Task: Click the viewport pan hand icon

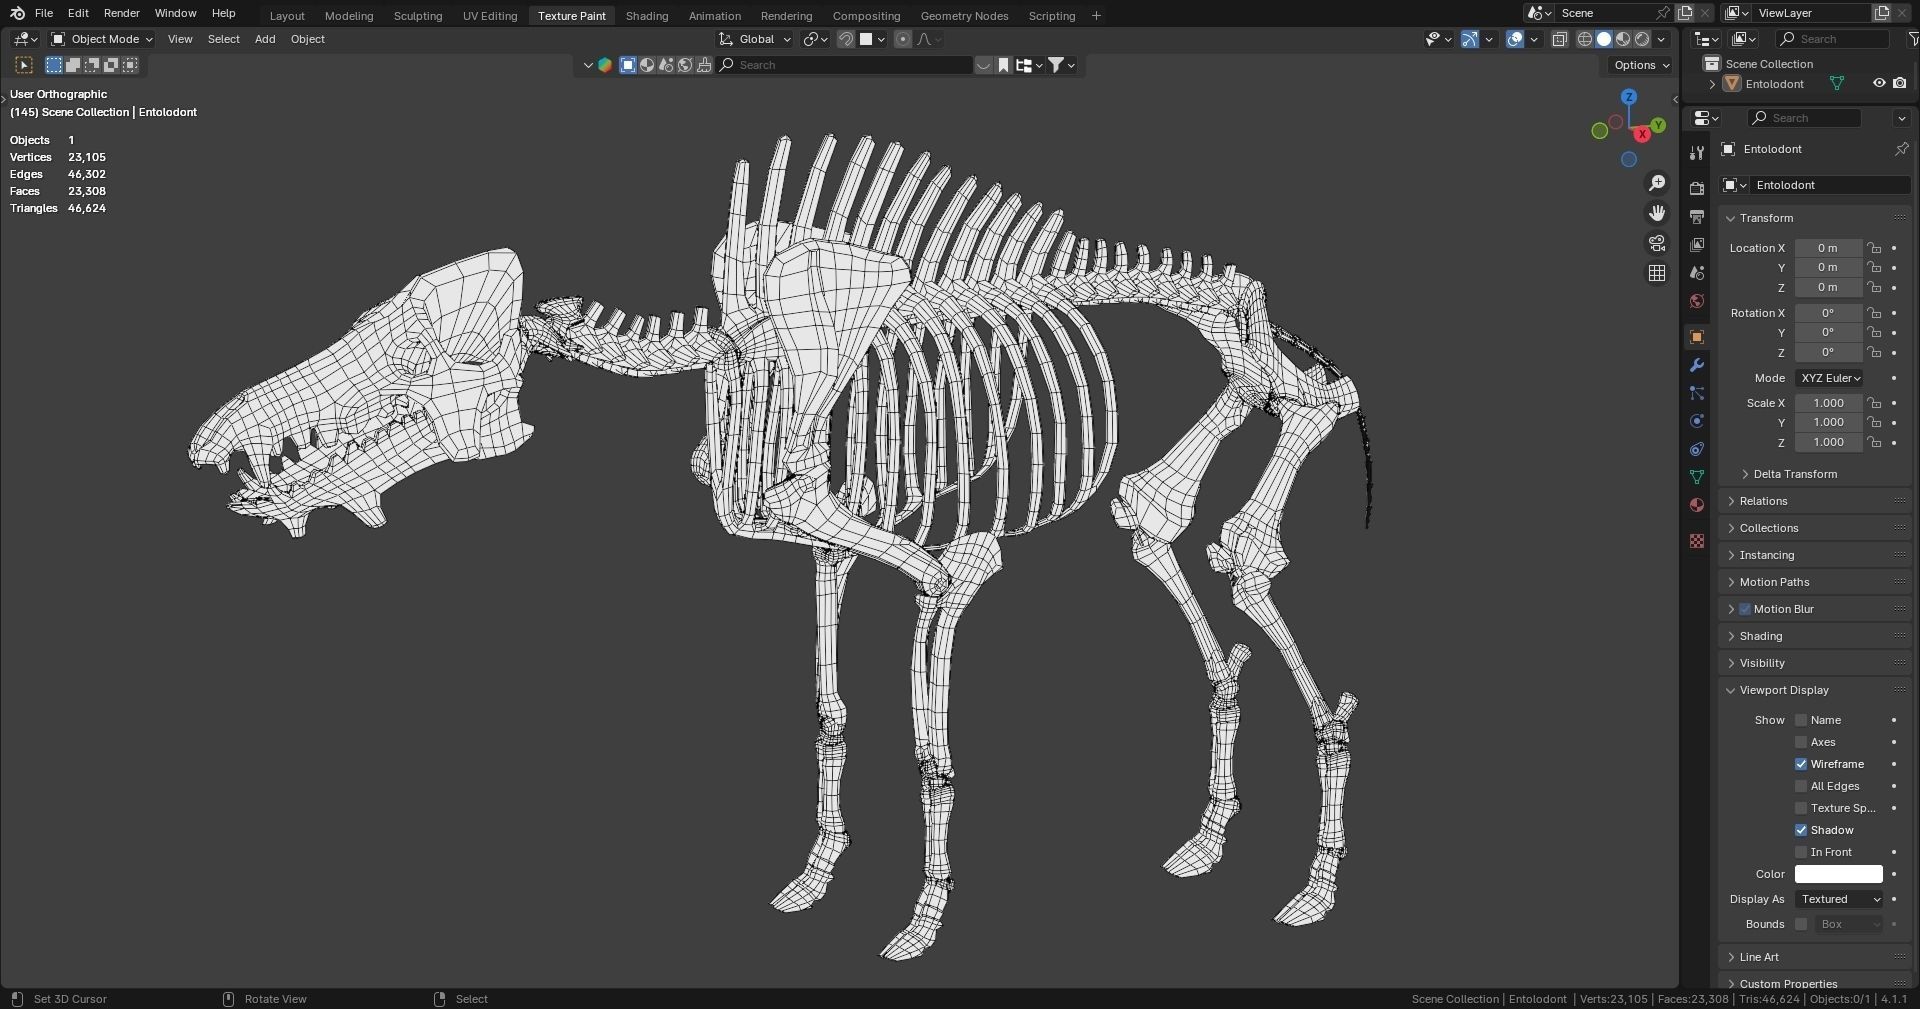Action: (x=1657, y=213)
